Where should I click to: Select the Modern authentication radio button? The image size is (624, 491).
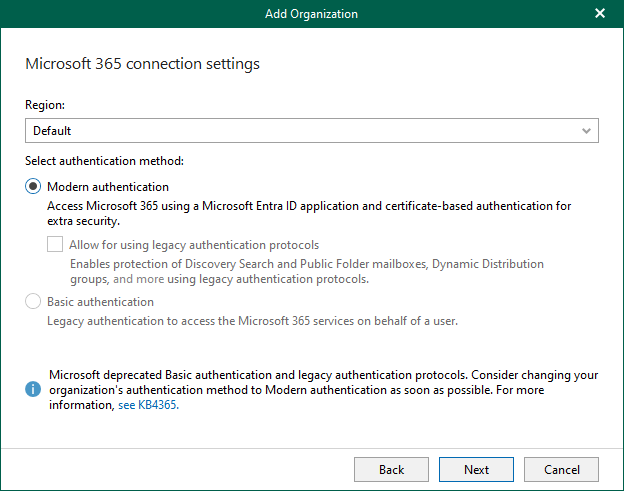click(34, 187)
